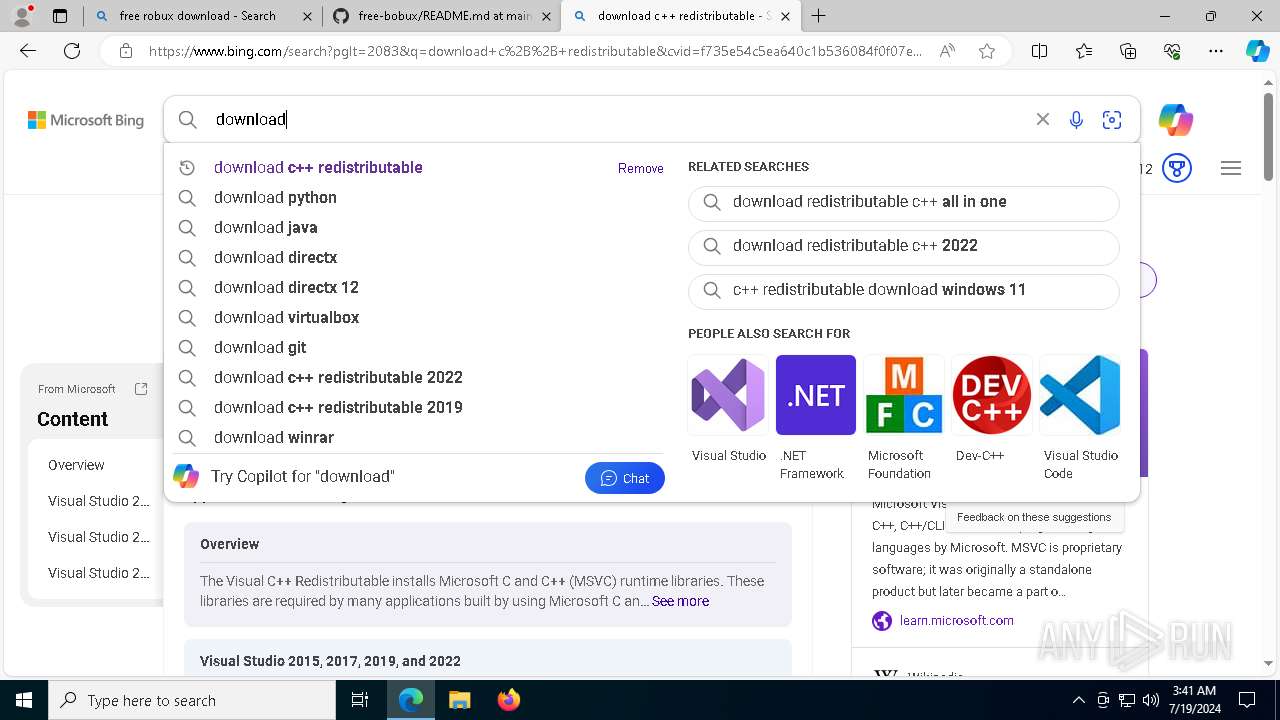Viewport: 1280px width, 720px height.
Task: Open visual search camera icon
Action: click(x=1112, y=120)
